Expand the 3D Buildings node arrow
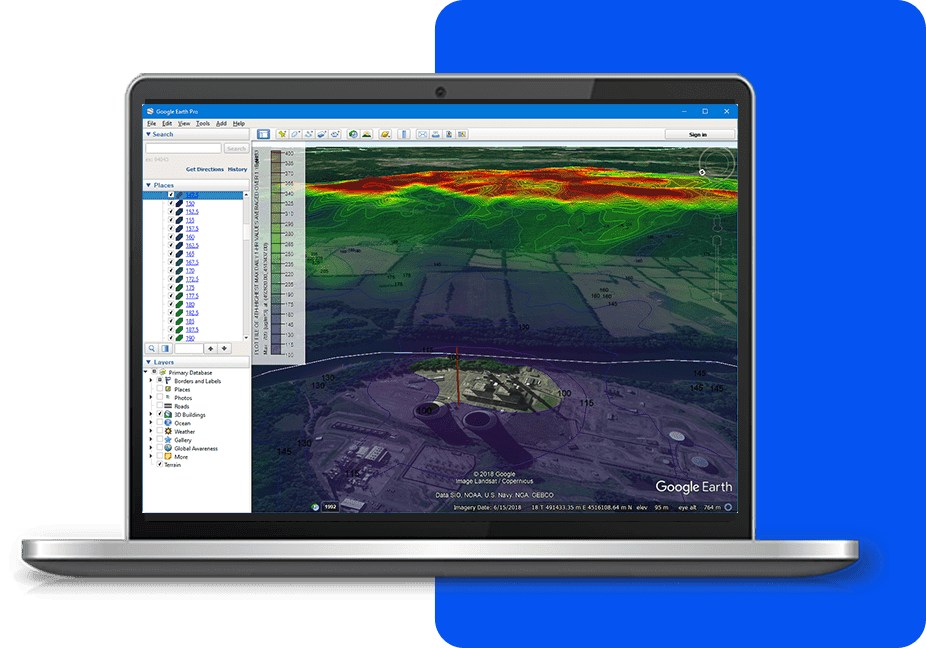Viewport: 926px width, 648px height. tap(151, 415)
